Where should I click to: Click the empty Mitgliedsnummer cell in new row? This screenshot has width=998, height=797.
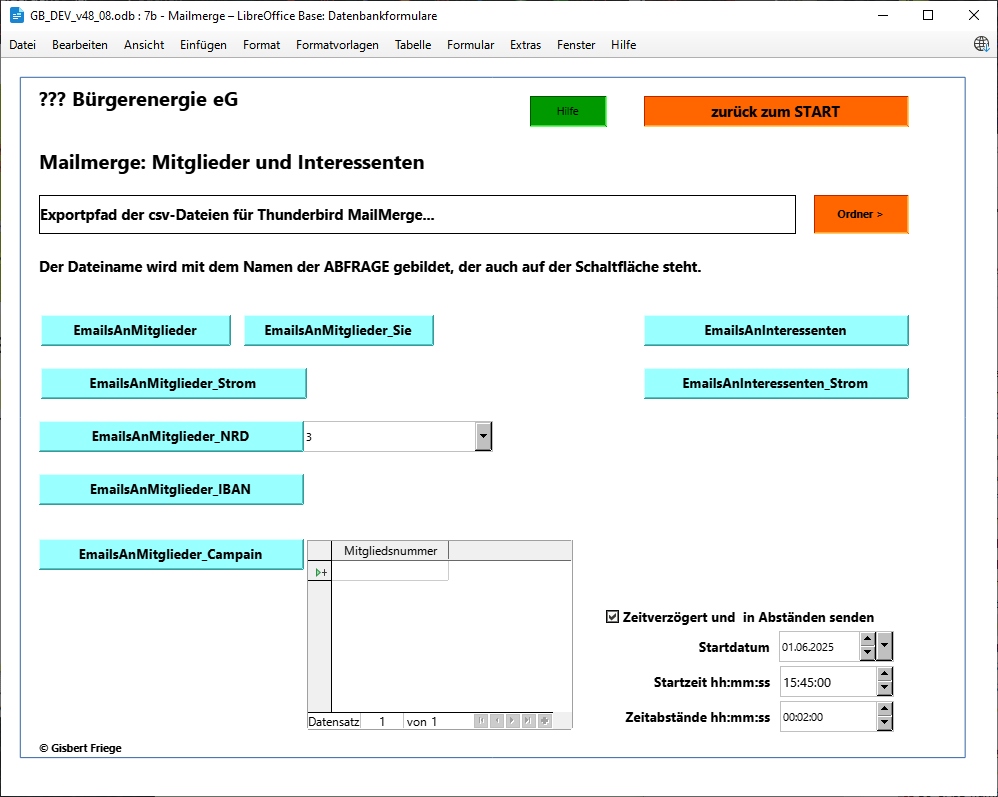pos(390,571)
